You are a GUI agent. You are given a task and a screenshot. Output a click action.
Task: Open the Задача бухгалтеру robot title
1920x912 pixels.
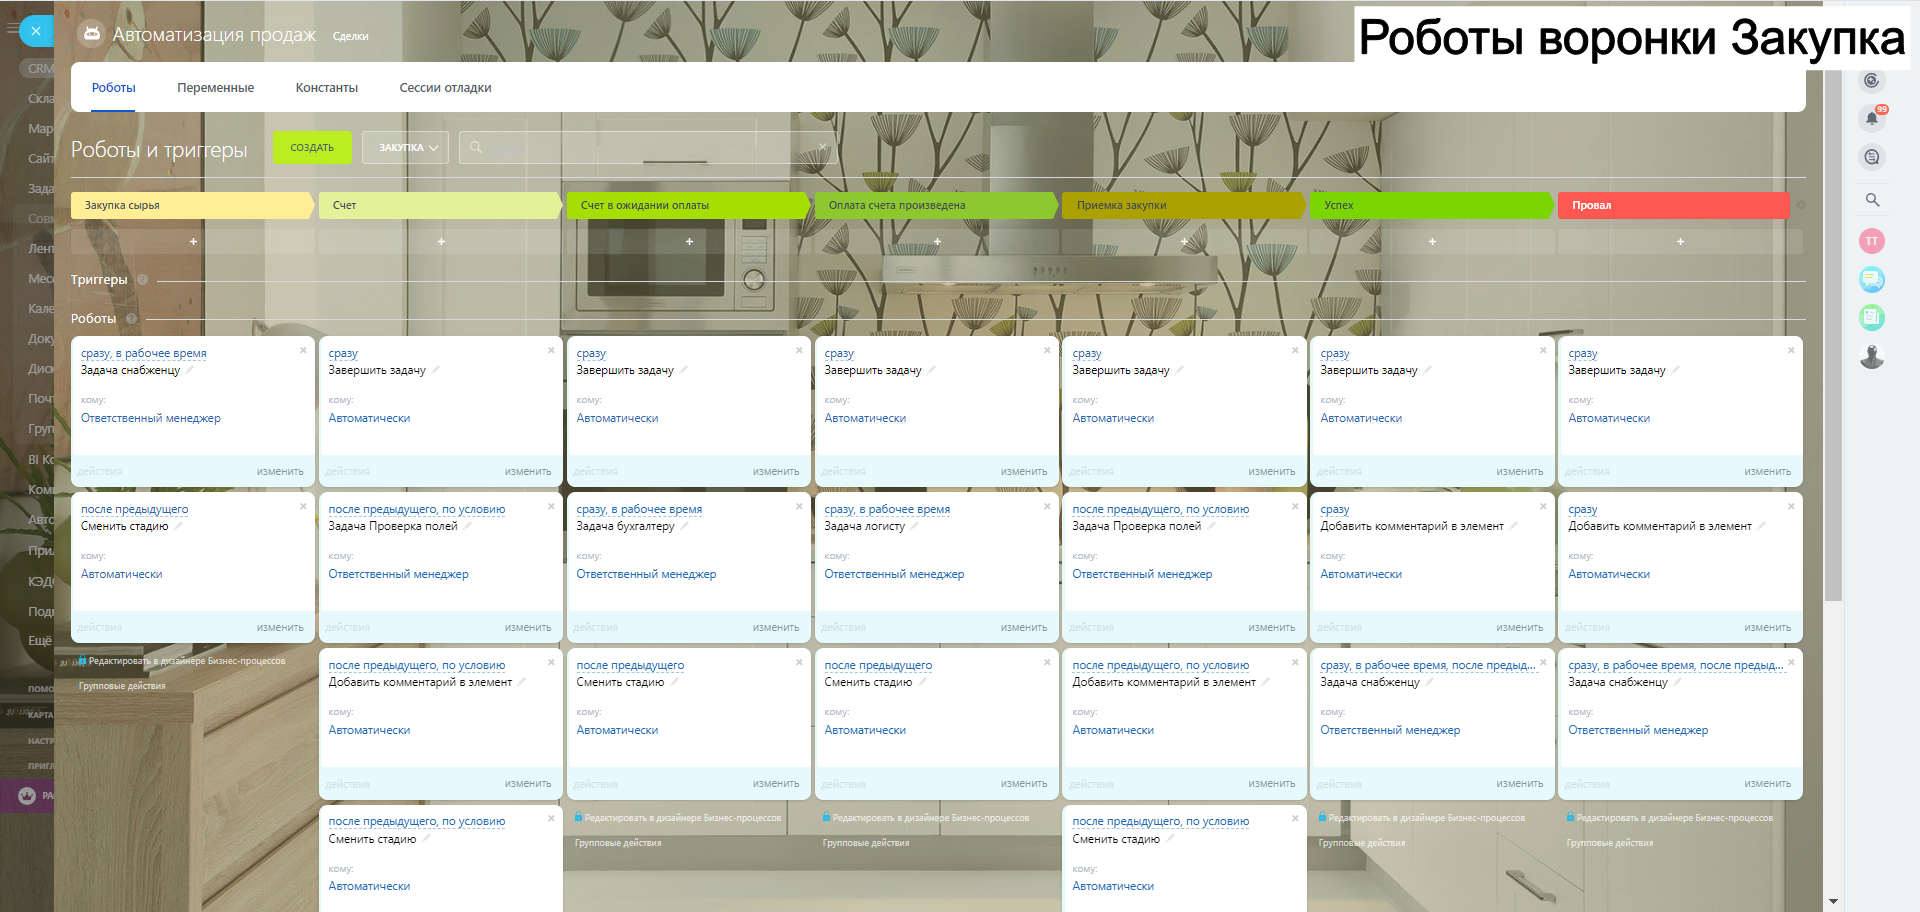point(625,527)
